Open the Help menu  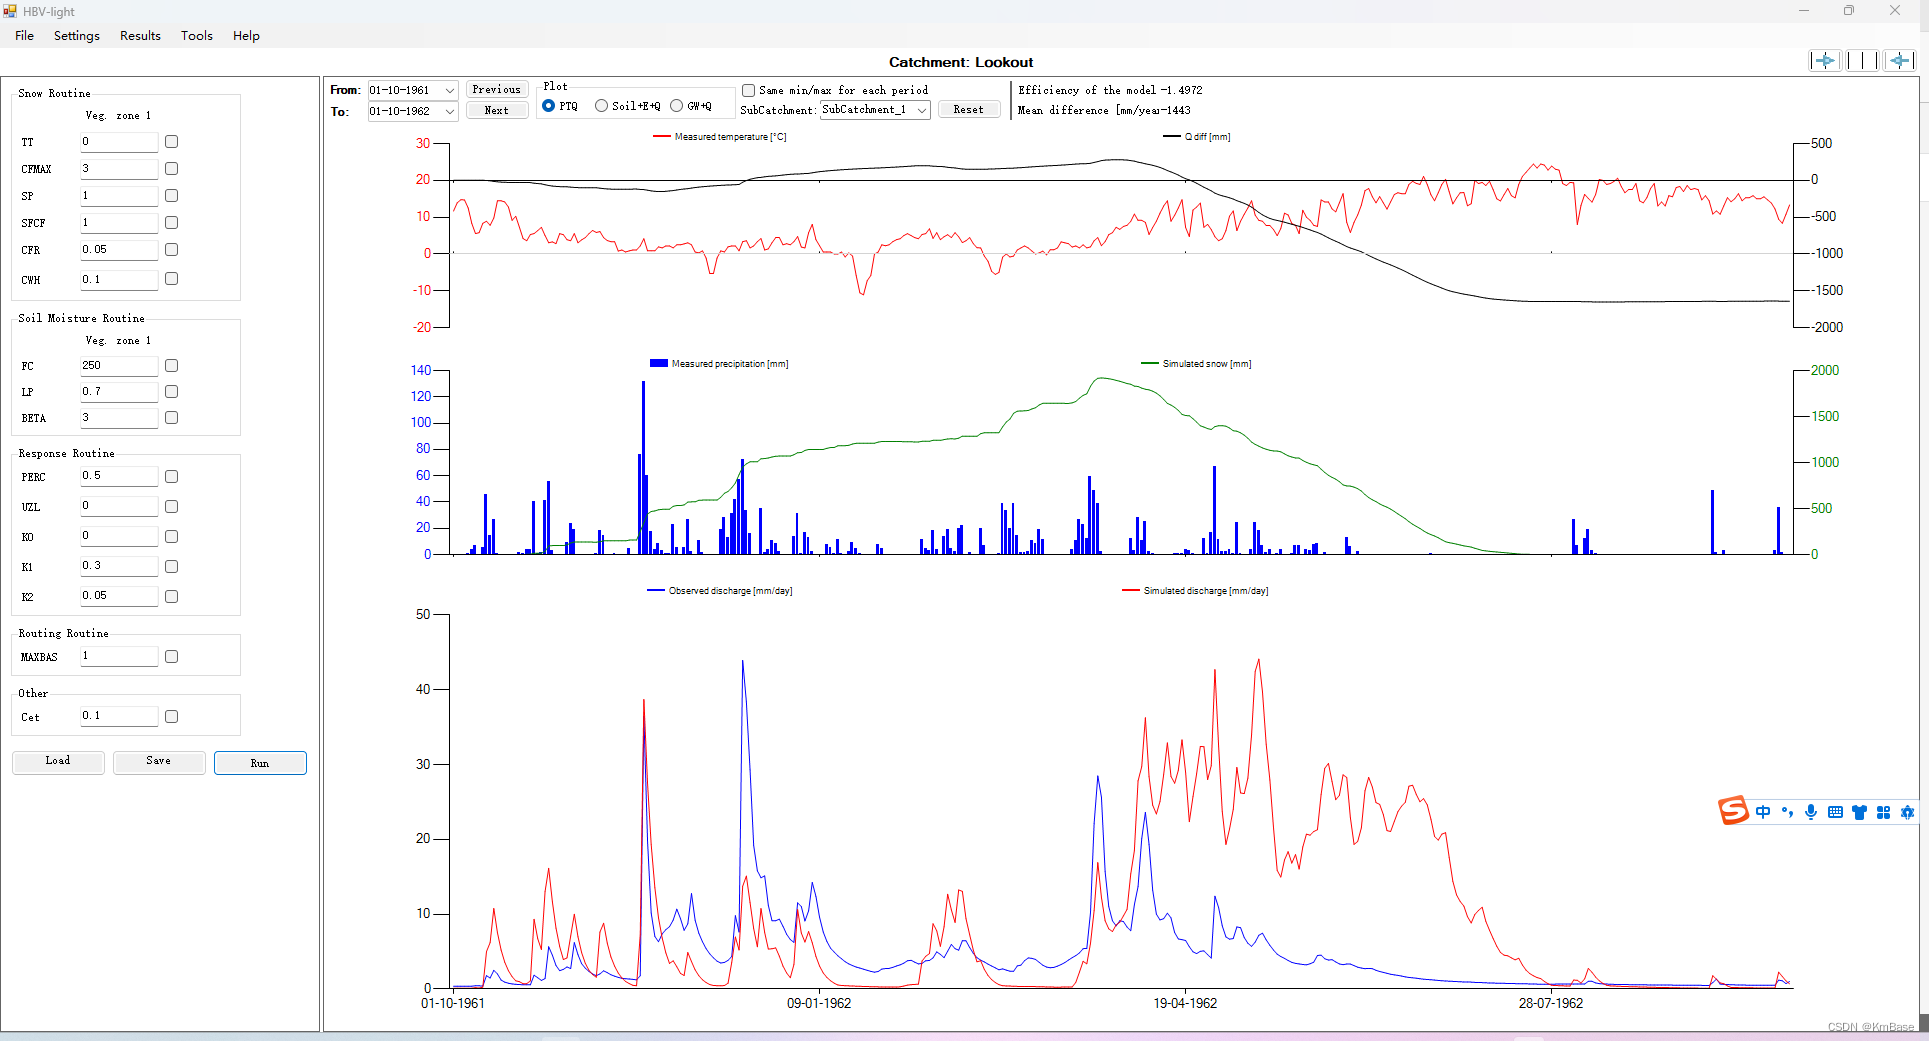point(246,36)
